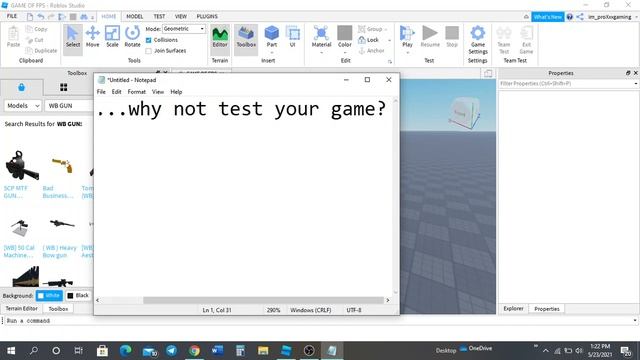This screenshot has height=360, width=640.
Task: Expand the Play button dropdown arrow
Action: [407, 53]
